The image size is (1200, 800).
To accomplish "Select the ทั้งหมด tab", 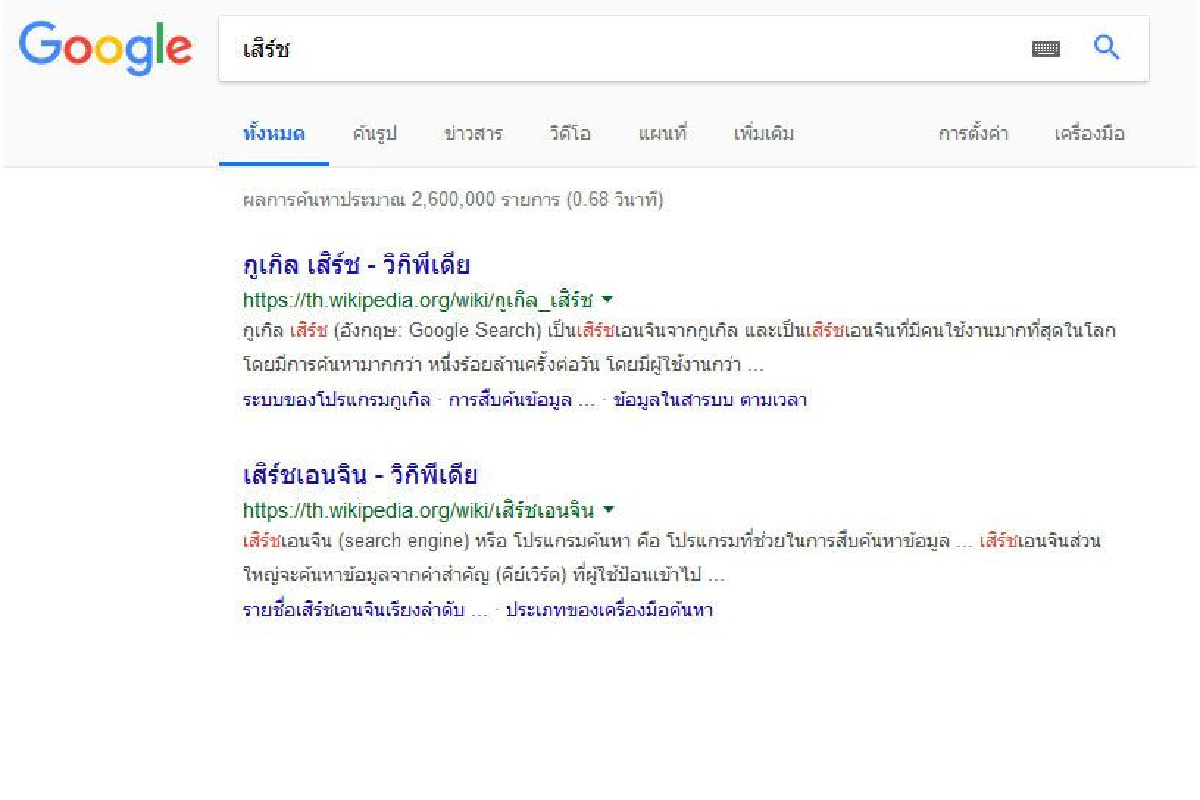I will pyautogui.click(x=274, y=133).
